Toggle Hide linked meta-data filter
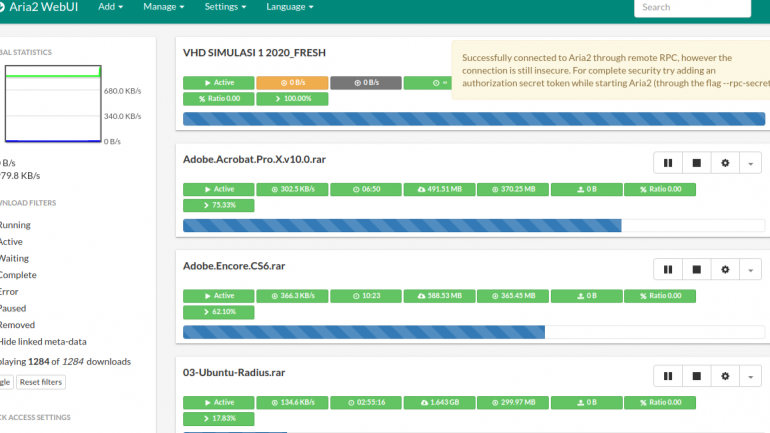 pyautogui.click(x=43, y=342)
